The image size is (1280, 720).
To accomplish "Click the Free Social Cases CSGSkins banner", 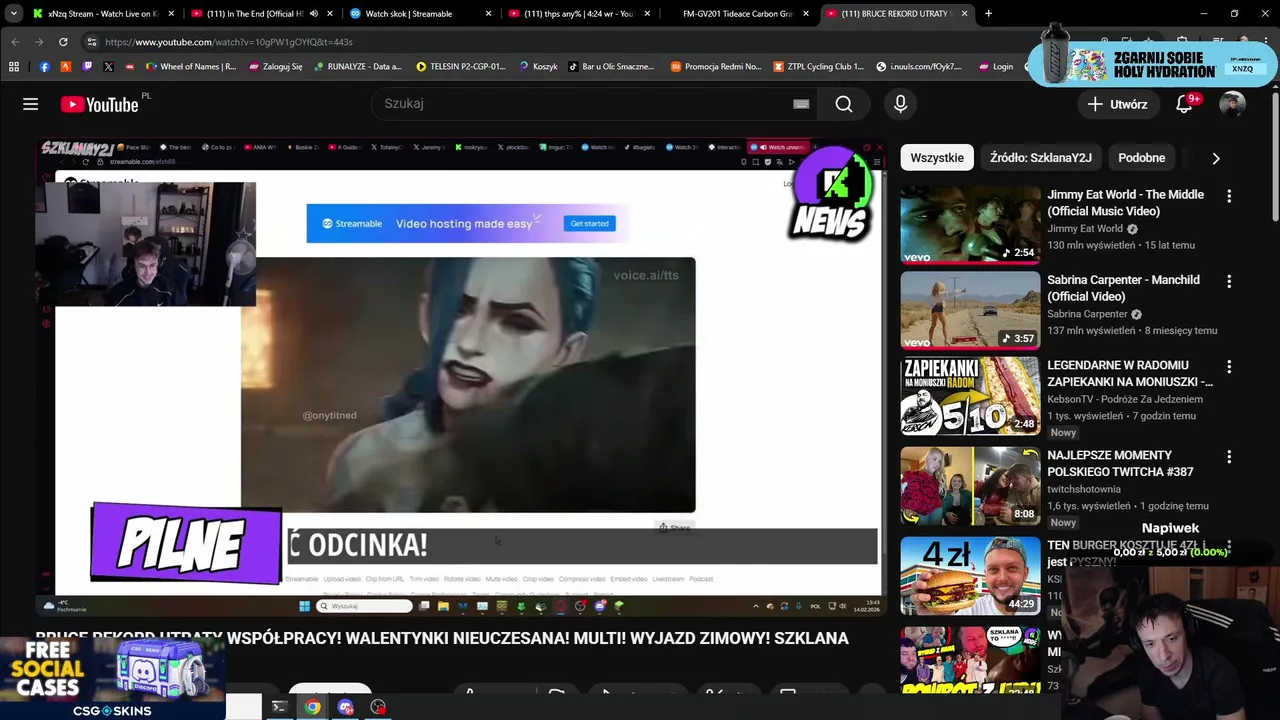I will 112,678.
